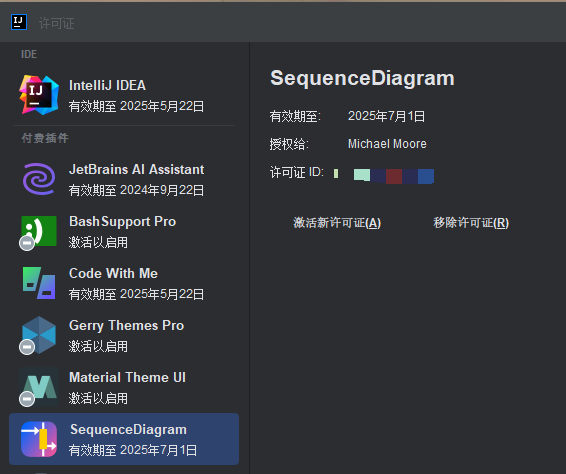Click the 授权给 label
Screen dimensions: 566x474
pos(289,144)
